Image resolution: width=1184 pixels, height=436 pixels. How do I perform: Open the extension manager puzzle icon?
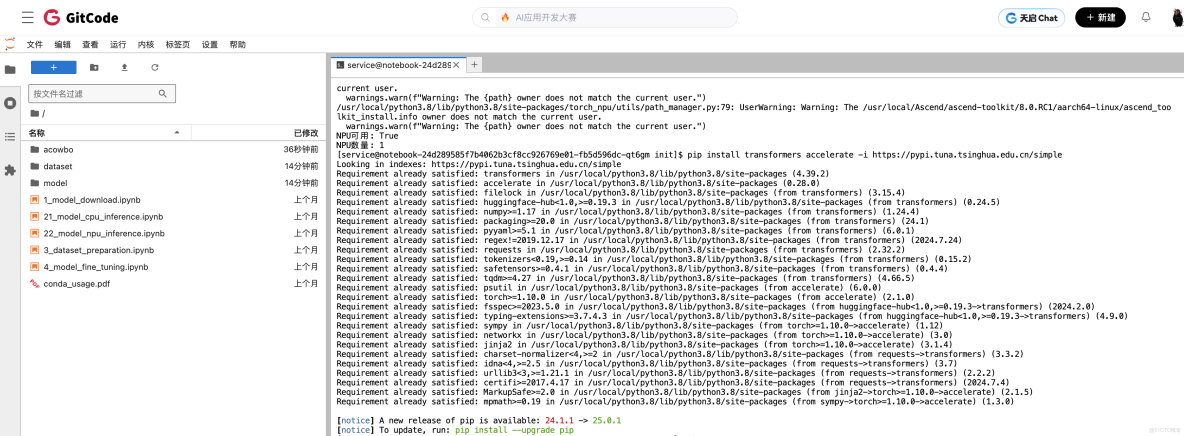pyautogui.click(x=10, y=171)
